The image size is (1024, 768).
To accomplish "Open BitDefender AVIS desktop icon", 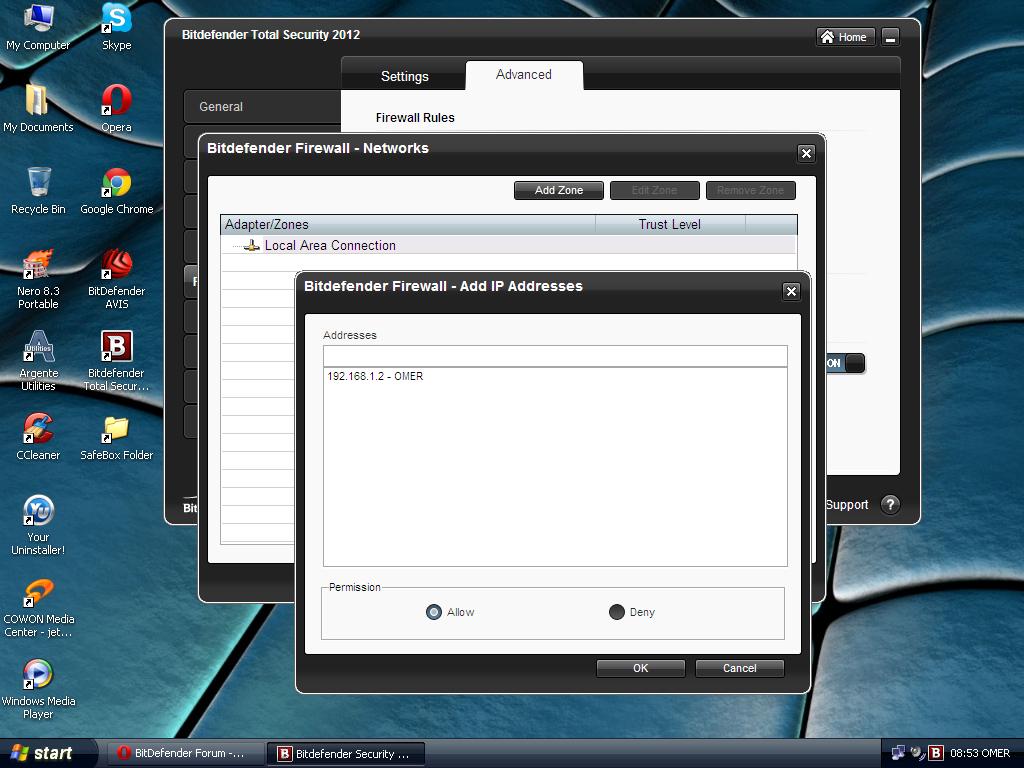I will [x=116, y=279].
